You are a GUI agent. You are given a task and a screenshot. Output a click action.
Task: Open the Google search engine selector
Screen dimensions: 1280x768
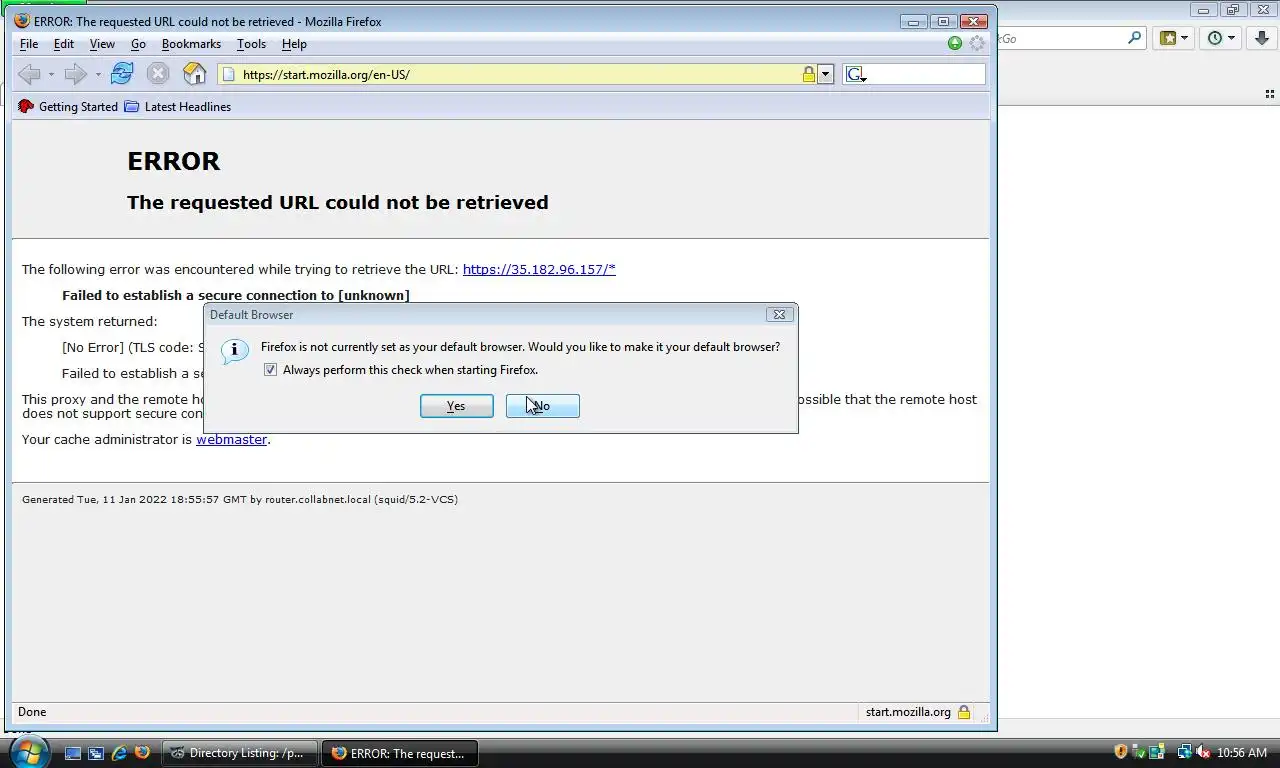(855, 74)
